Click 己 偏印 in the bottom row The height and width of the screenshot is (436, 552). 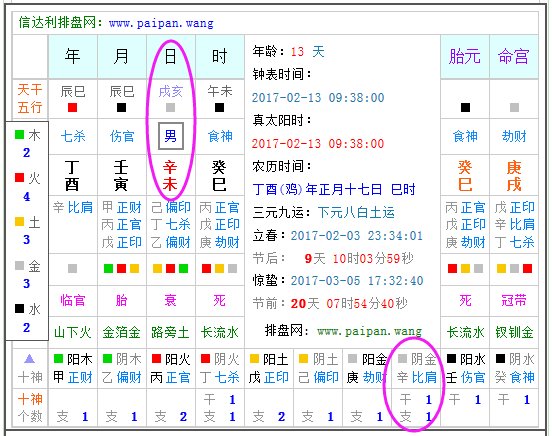[318, 378]
